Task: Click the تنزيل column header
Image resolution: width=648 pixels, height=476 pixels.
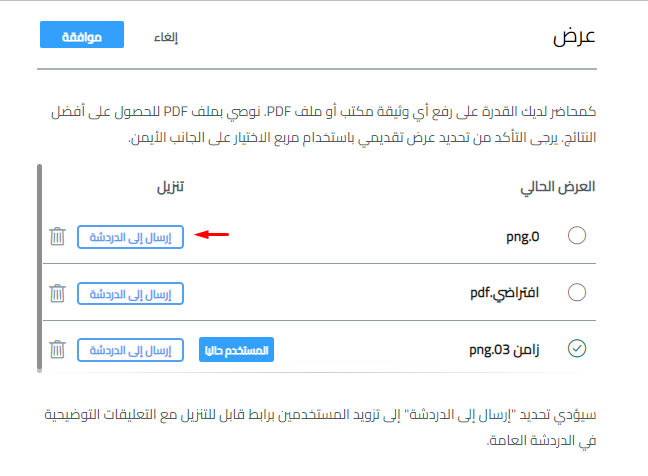Action: coord(170,187)
